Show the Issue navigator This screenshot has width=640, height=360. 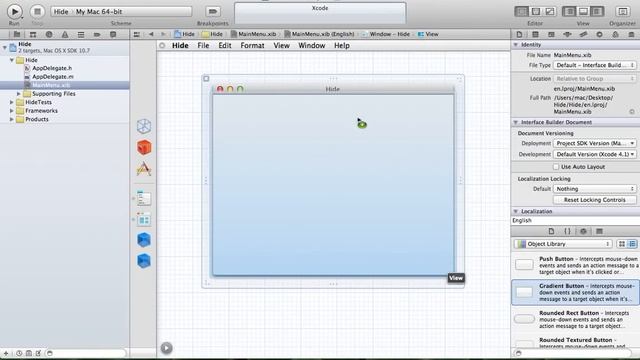click(65, 34)
